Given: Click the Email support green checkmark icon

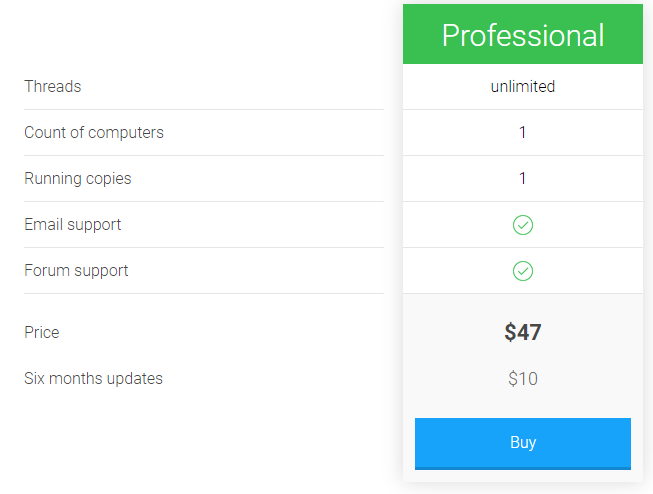Looking at the screenshot, I should tap(523, 225).
